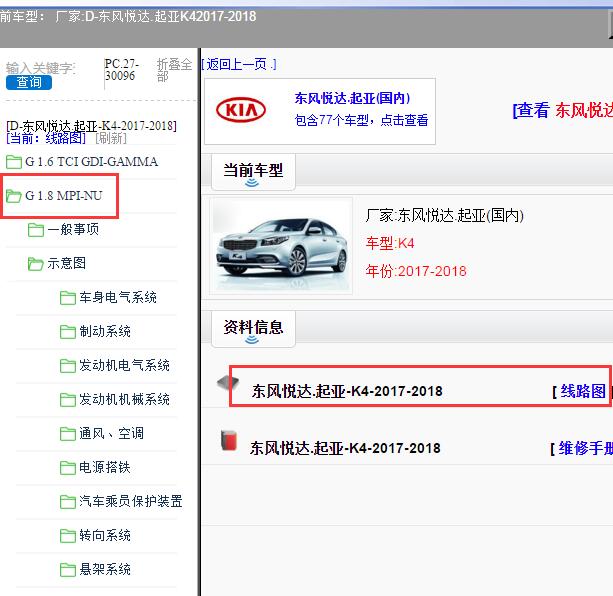Open 电源搭铁 entry
The image size is (613, 596).
click(x=105, y=467)
